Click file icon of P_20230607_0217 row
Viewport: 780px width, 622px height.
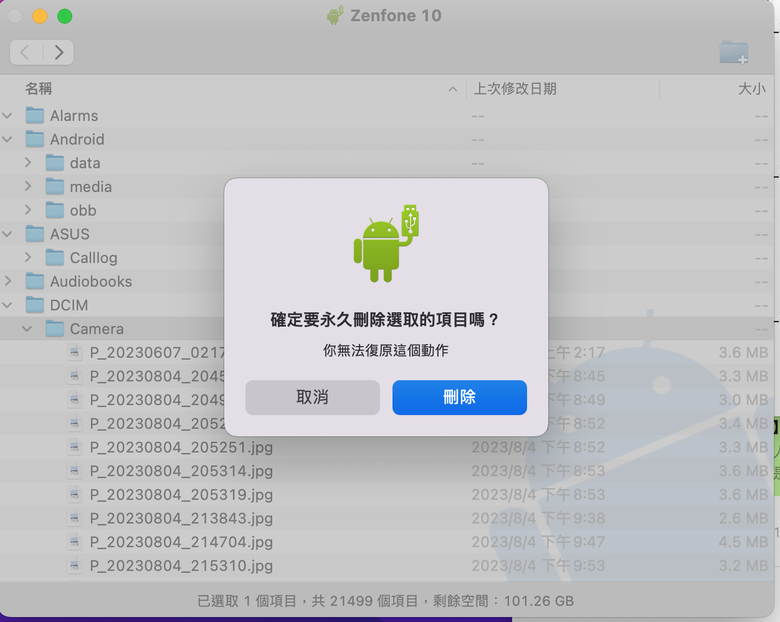[x=75, y=352]
